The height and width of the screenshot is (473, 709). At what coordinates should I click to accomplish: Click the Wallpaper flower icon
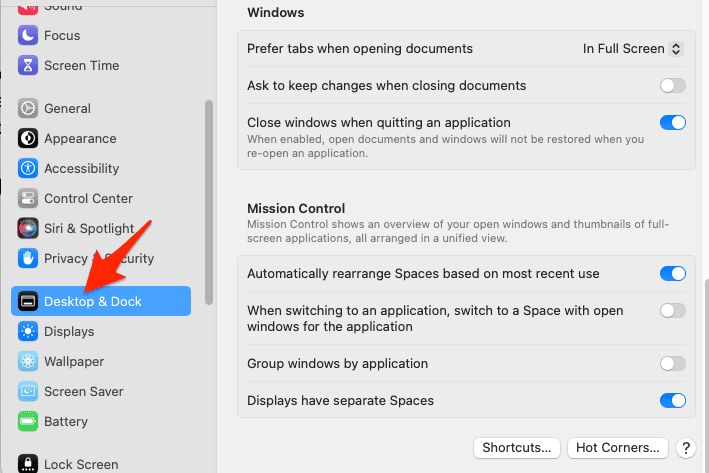[28, 362]
